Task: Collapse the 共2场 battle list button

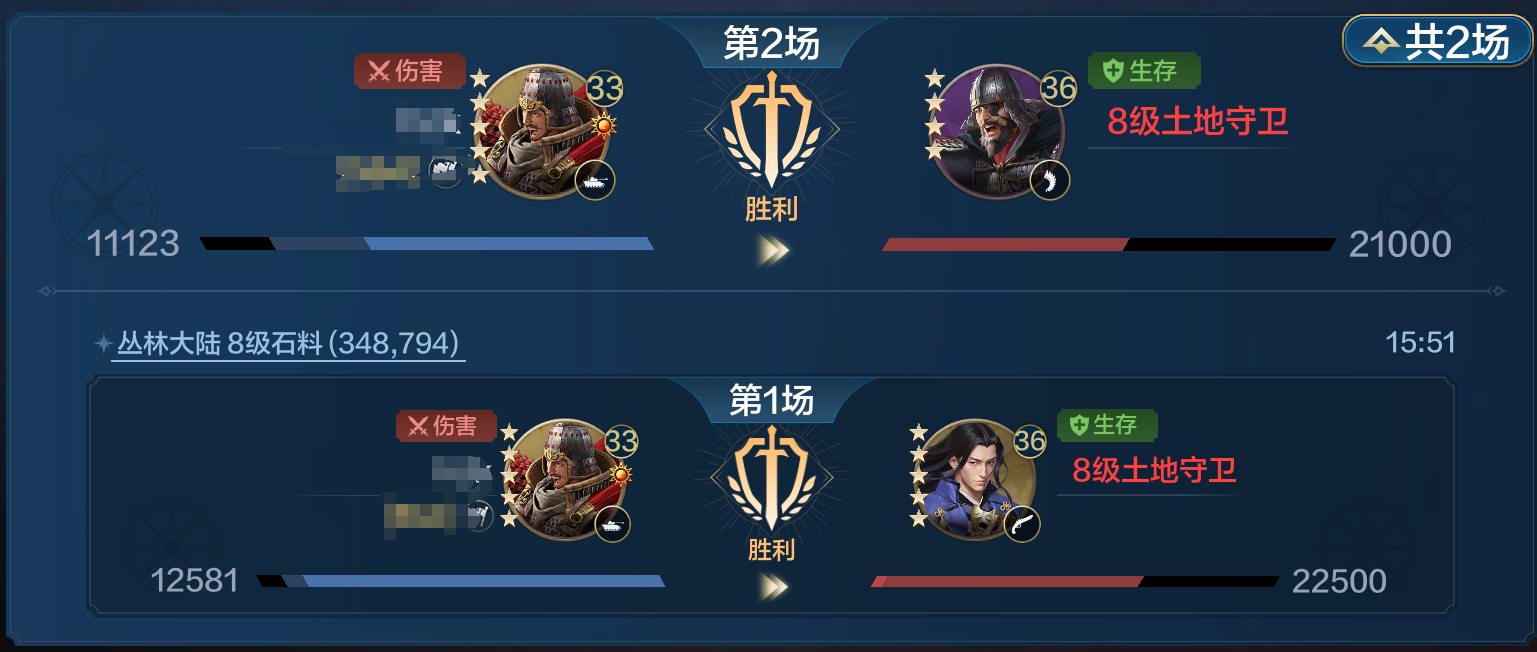Action: [1437, 42]
